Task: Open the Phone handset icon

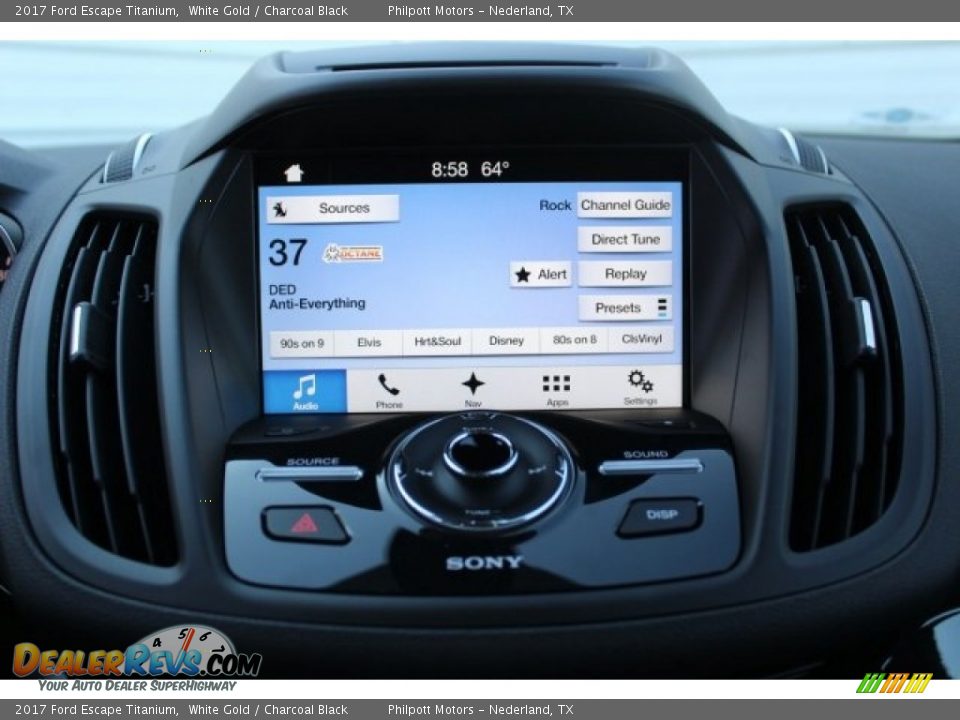Action: (x=389, y=390)
